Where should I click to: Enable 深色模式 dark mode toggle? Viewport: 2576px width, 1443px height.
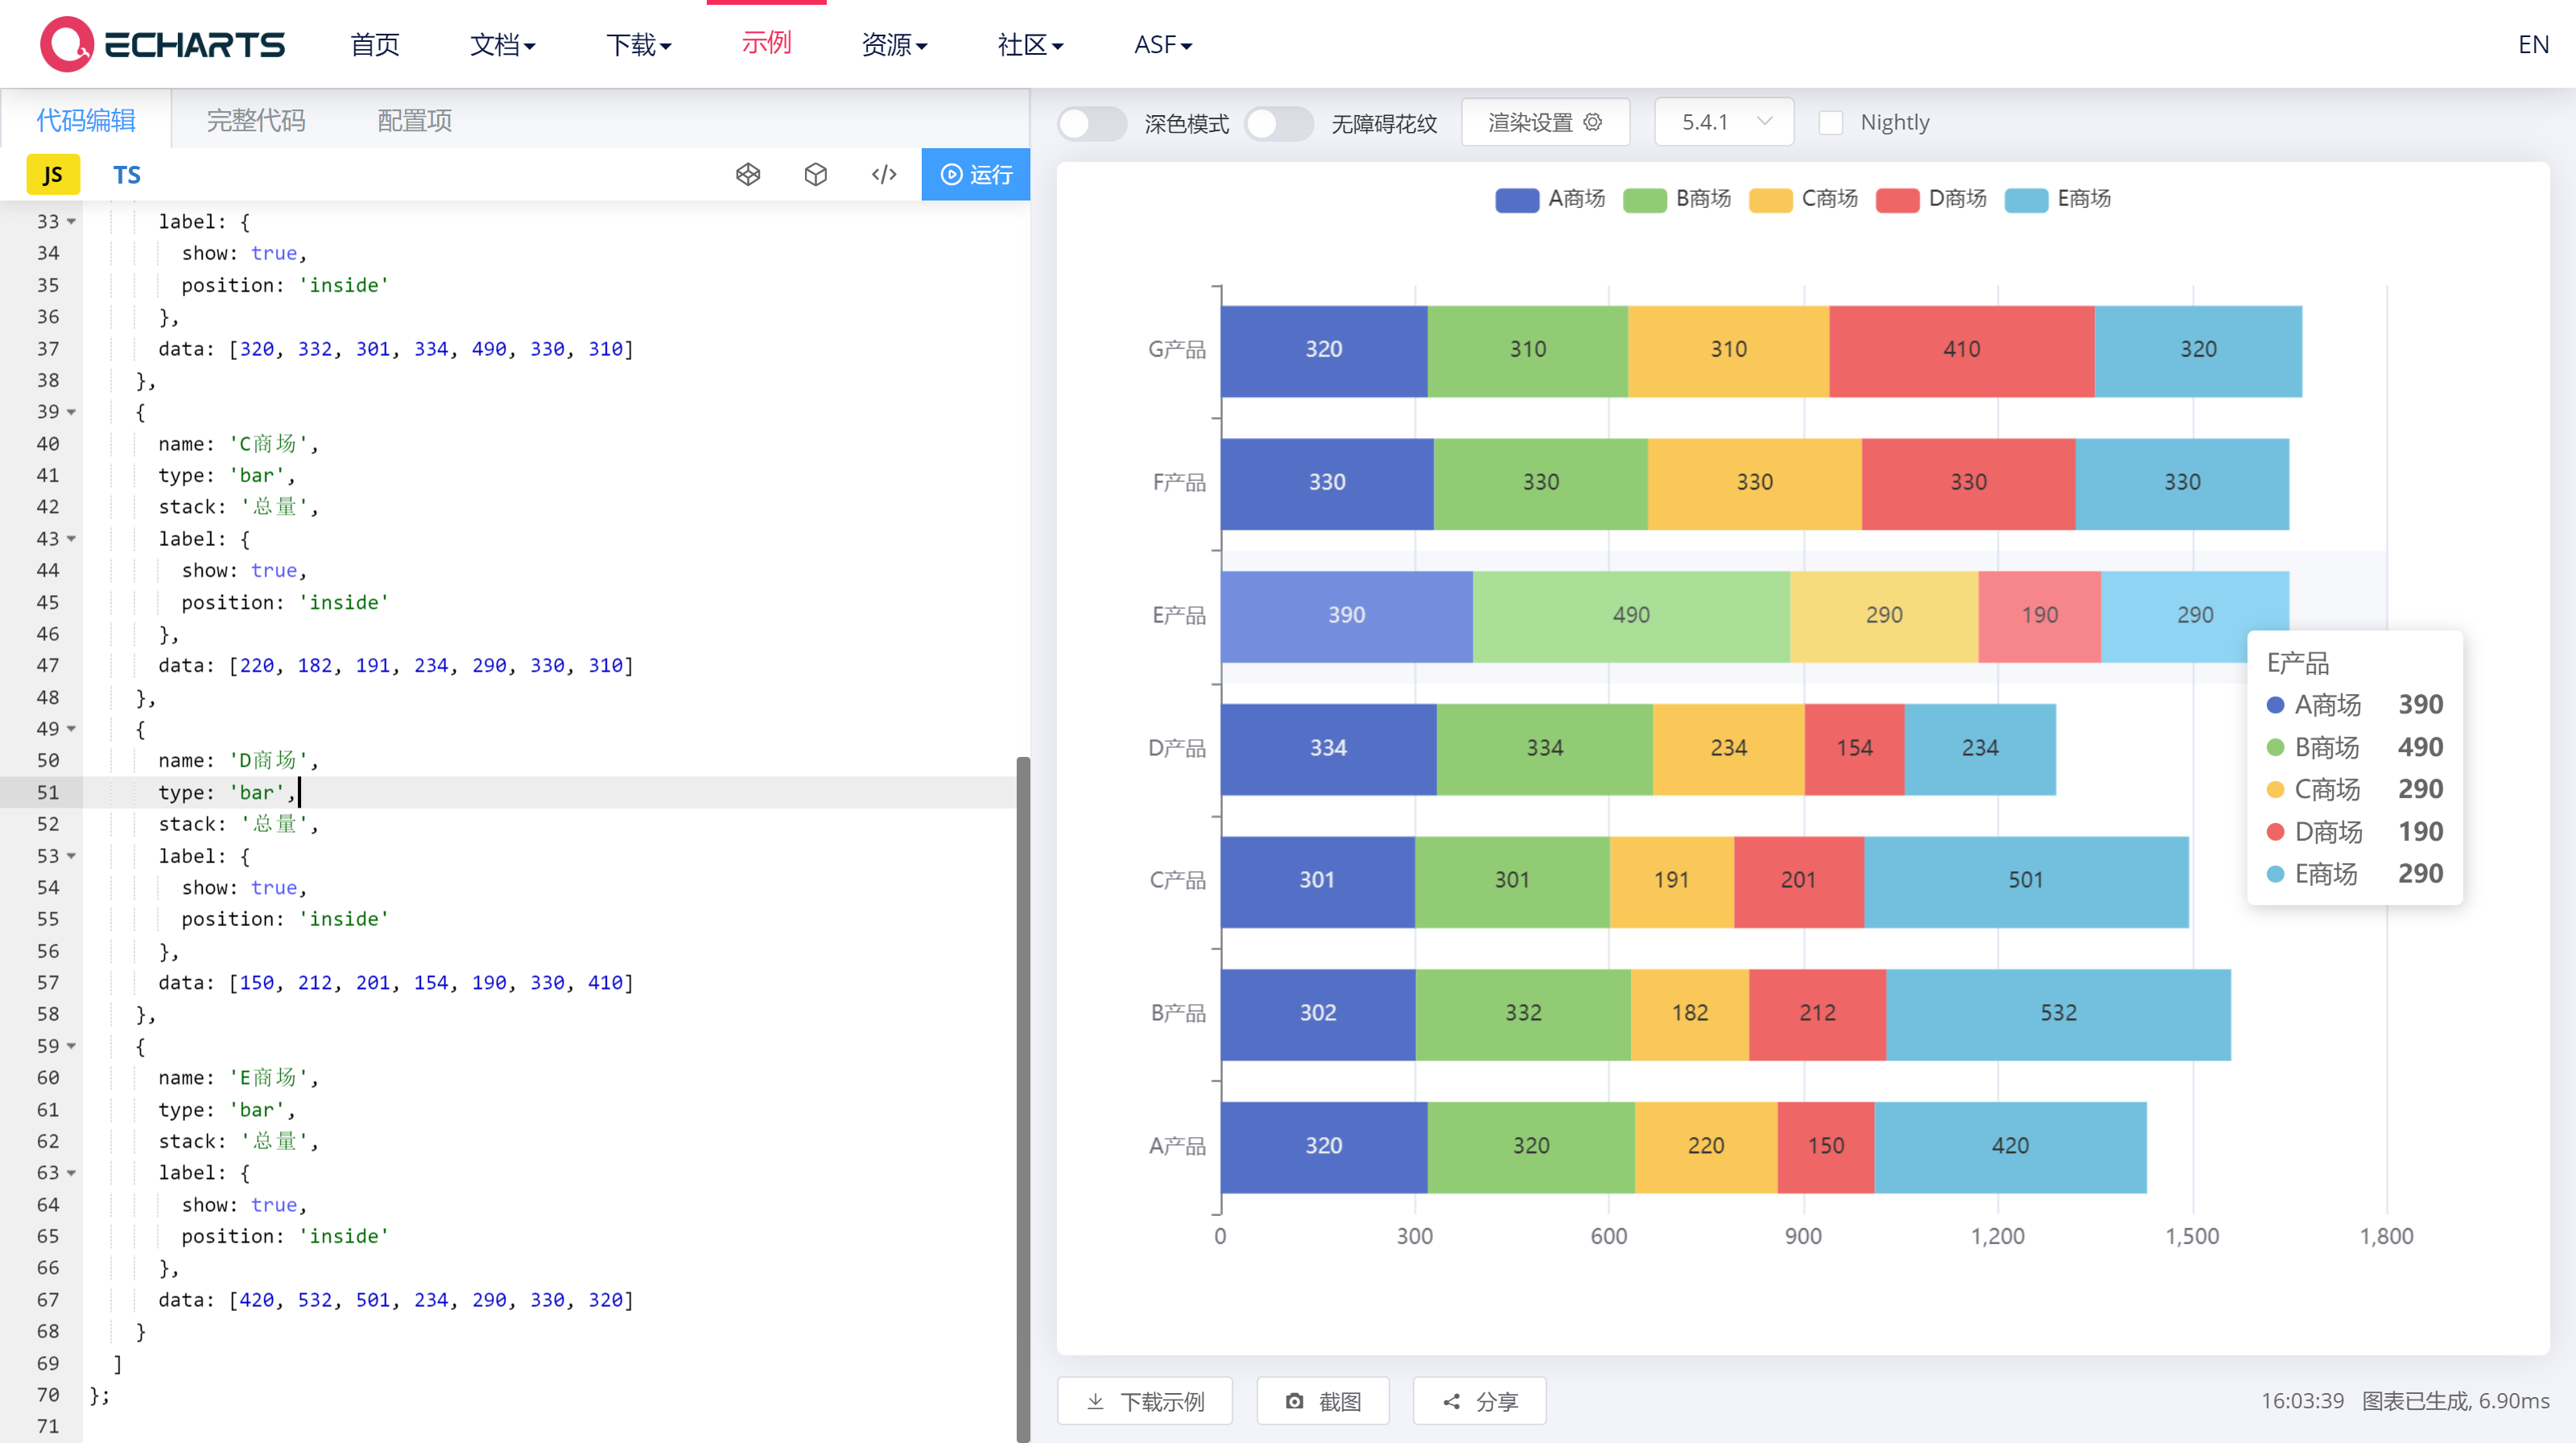1092,123
